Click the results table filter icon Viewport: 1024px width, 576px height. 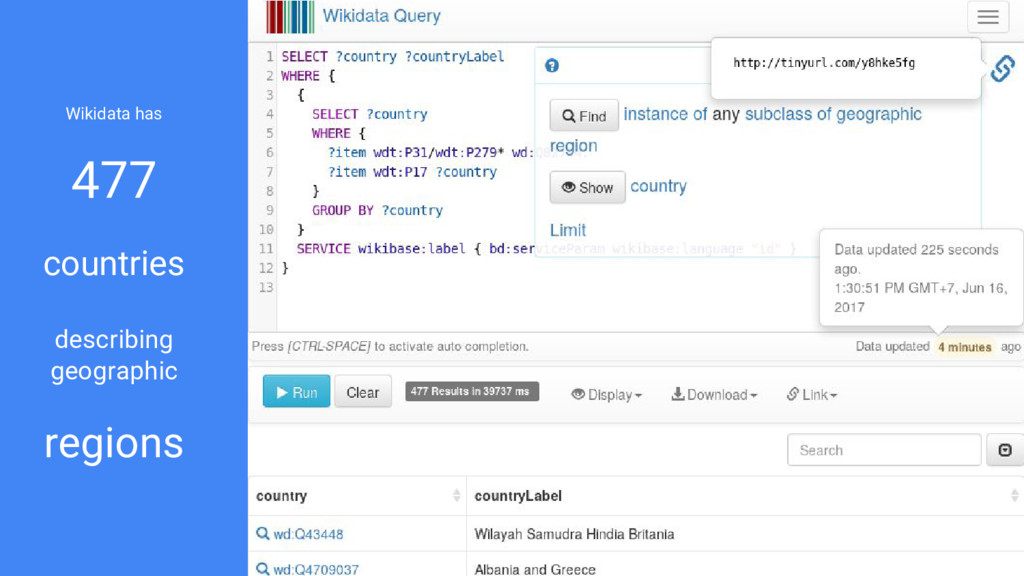(x=1004, y=450)
